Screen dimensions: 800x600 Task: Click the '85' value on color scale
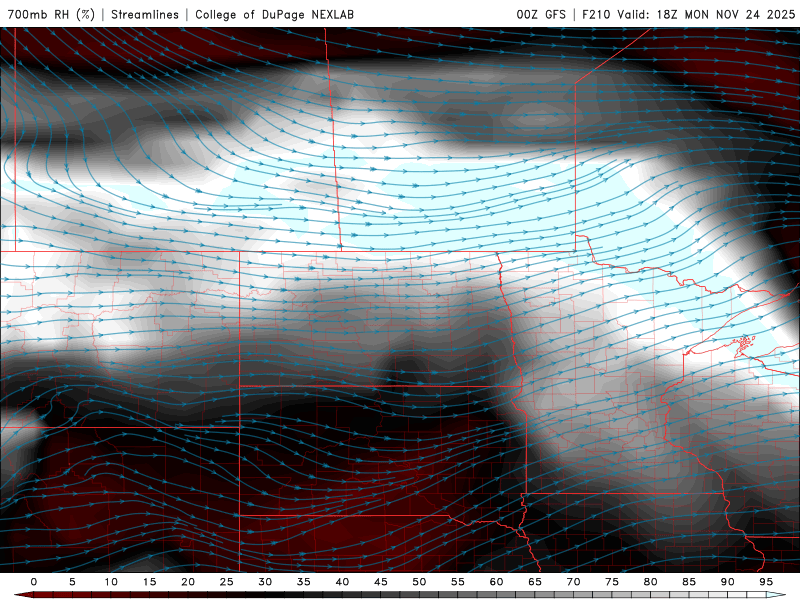tap(689, 582)
